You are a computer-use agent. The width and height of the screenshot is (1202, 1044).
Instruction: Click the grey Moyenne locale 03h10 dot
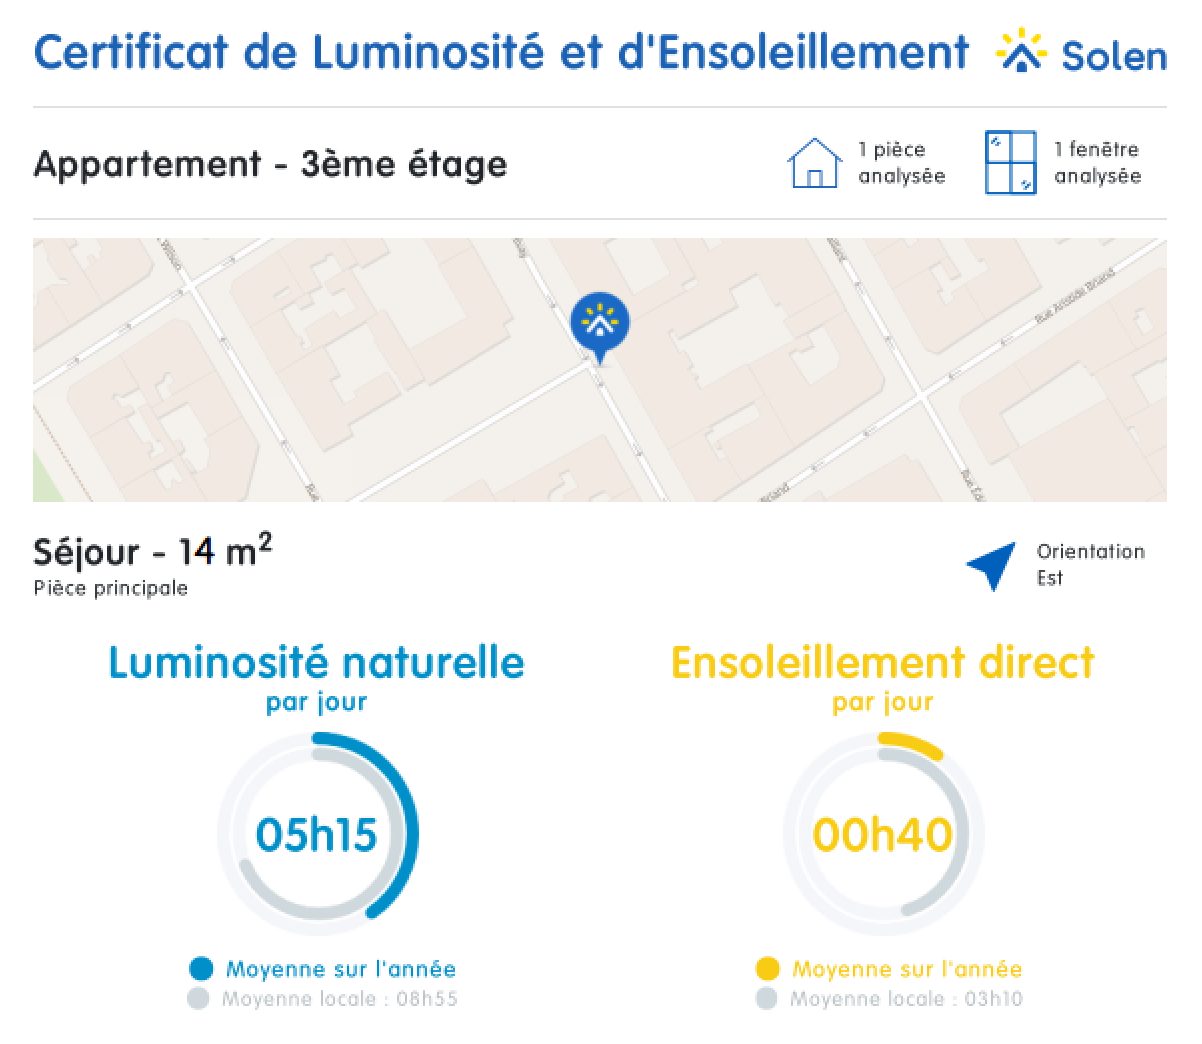(x=766, y=998)
